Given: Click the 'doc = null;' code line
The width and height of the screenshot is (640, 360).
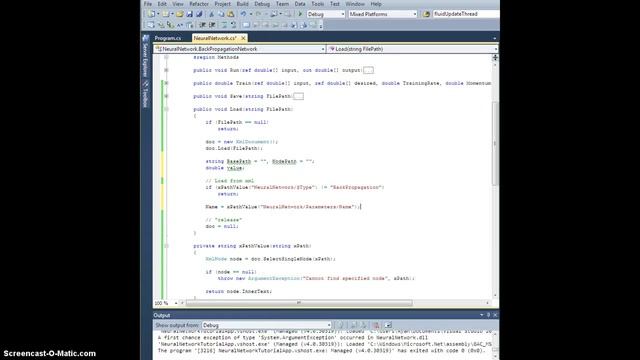Looking at the screenshot, I should tap(222, 226).
